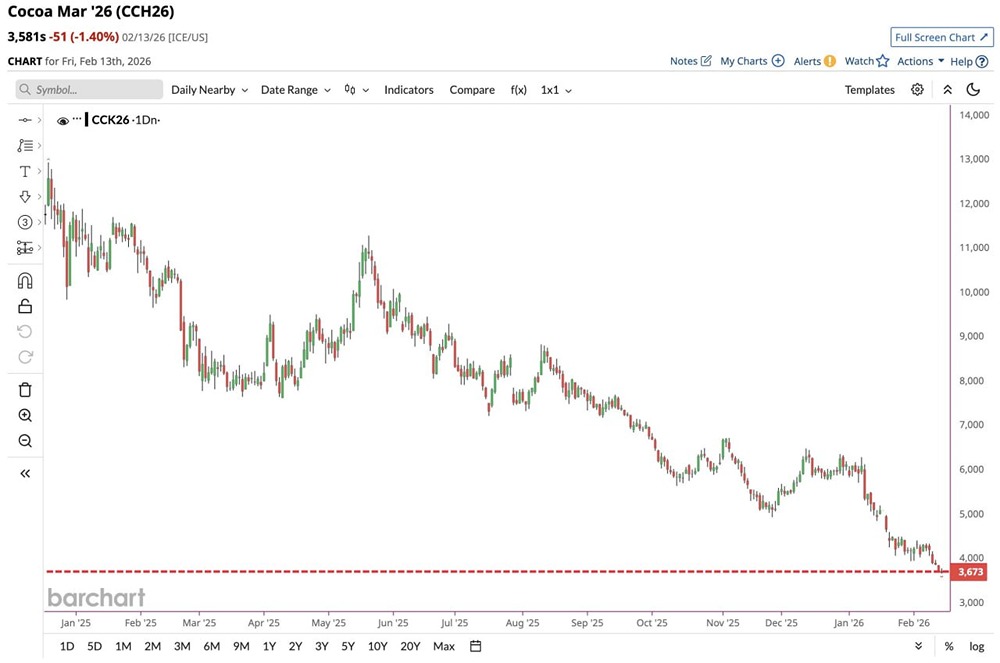Viewport: 1000px width, 663px height.
Task: Open the Compare menu
Action: click(x=472, y=90)
